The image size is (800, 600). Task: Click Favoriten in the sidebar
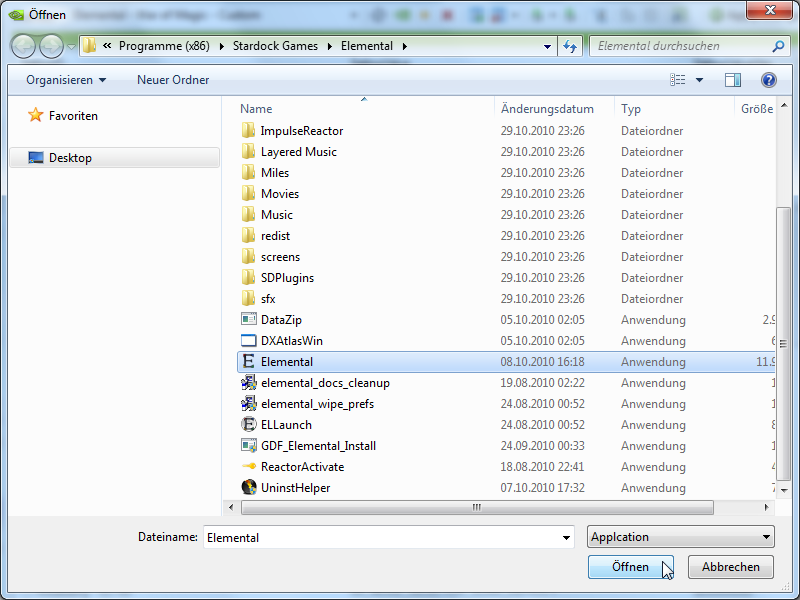pyautogui.click(x=73, y=116)
